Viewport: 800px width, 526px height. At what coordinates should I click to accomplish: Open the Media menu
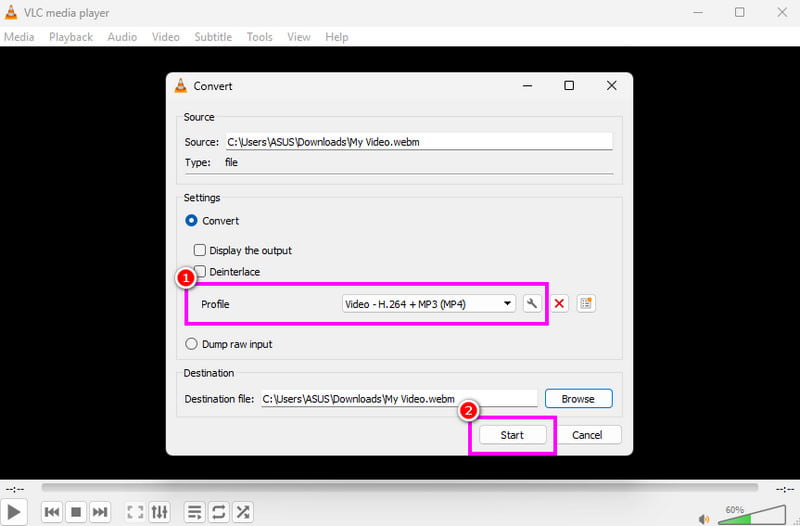[x=19, y=37]
